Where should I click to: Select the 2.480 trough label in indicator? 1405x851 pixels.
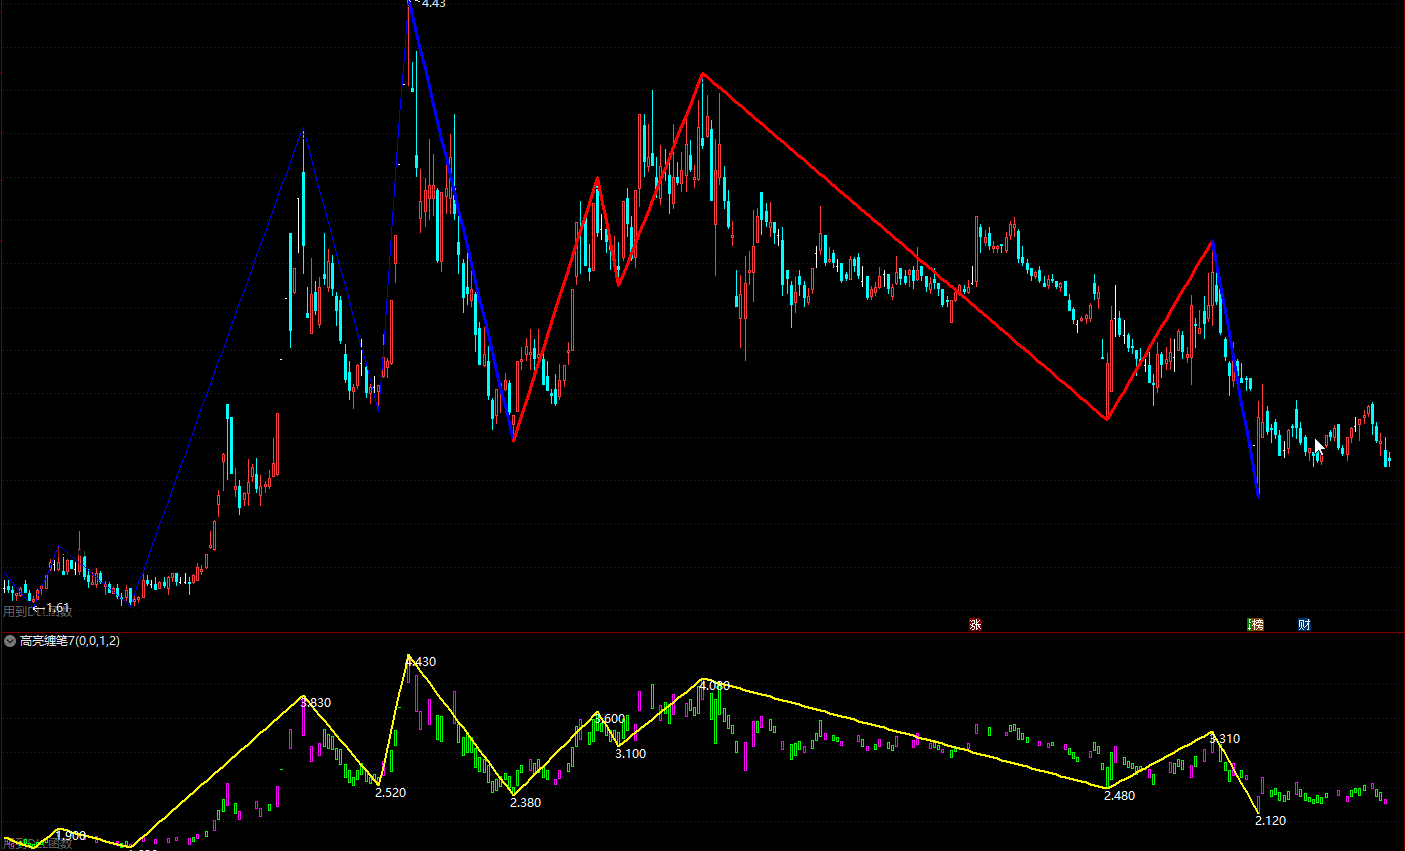[1119, 796]
